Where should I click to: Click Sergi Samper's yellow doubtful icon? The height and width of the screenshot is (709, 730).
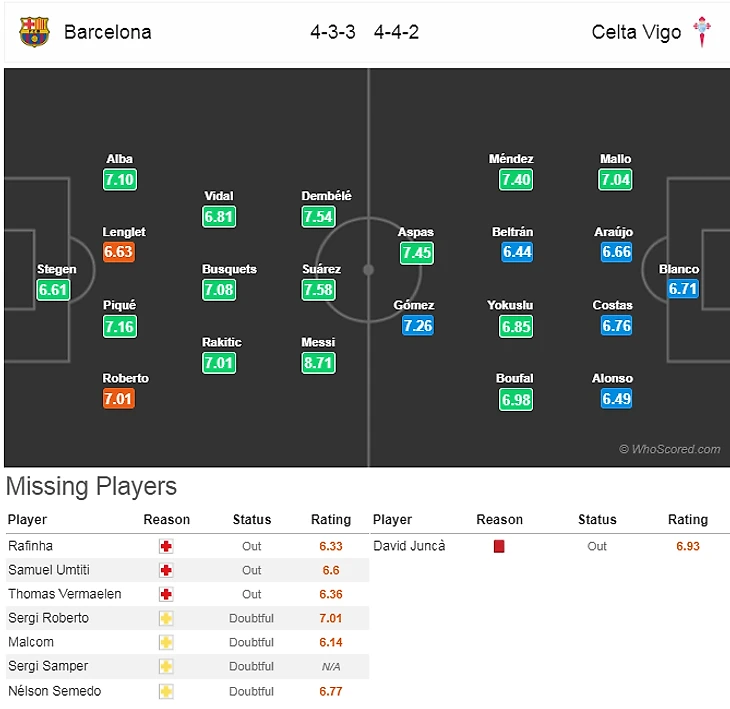point(166,667)
